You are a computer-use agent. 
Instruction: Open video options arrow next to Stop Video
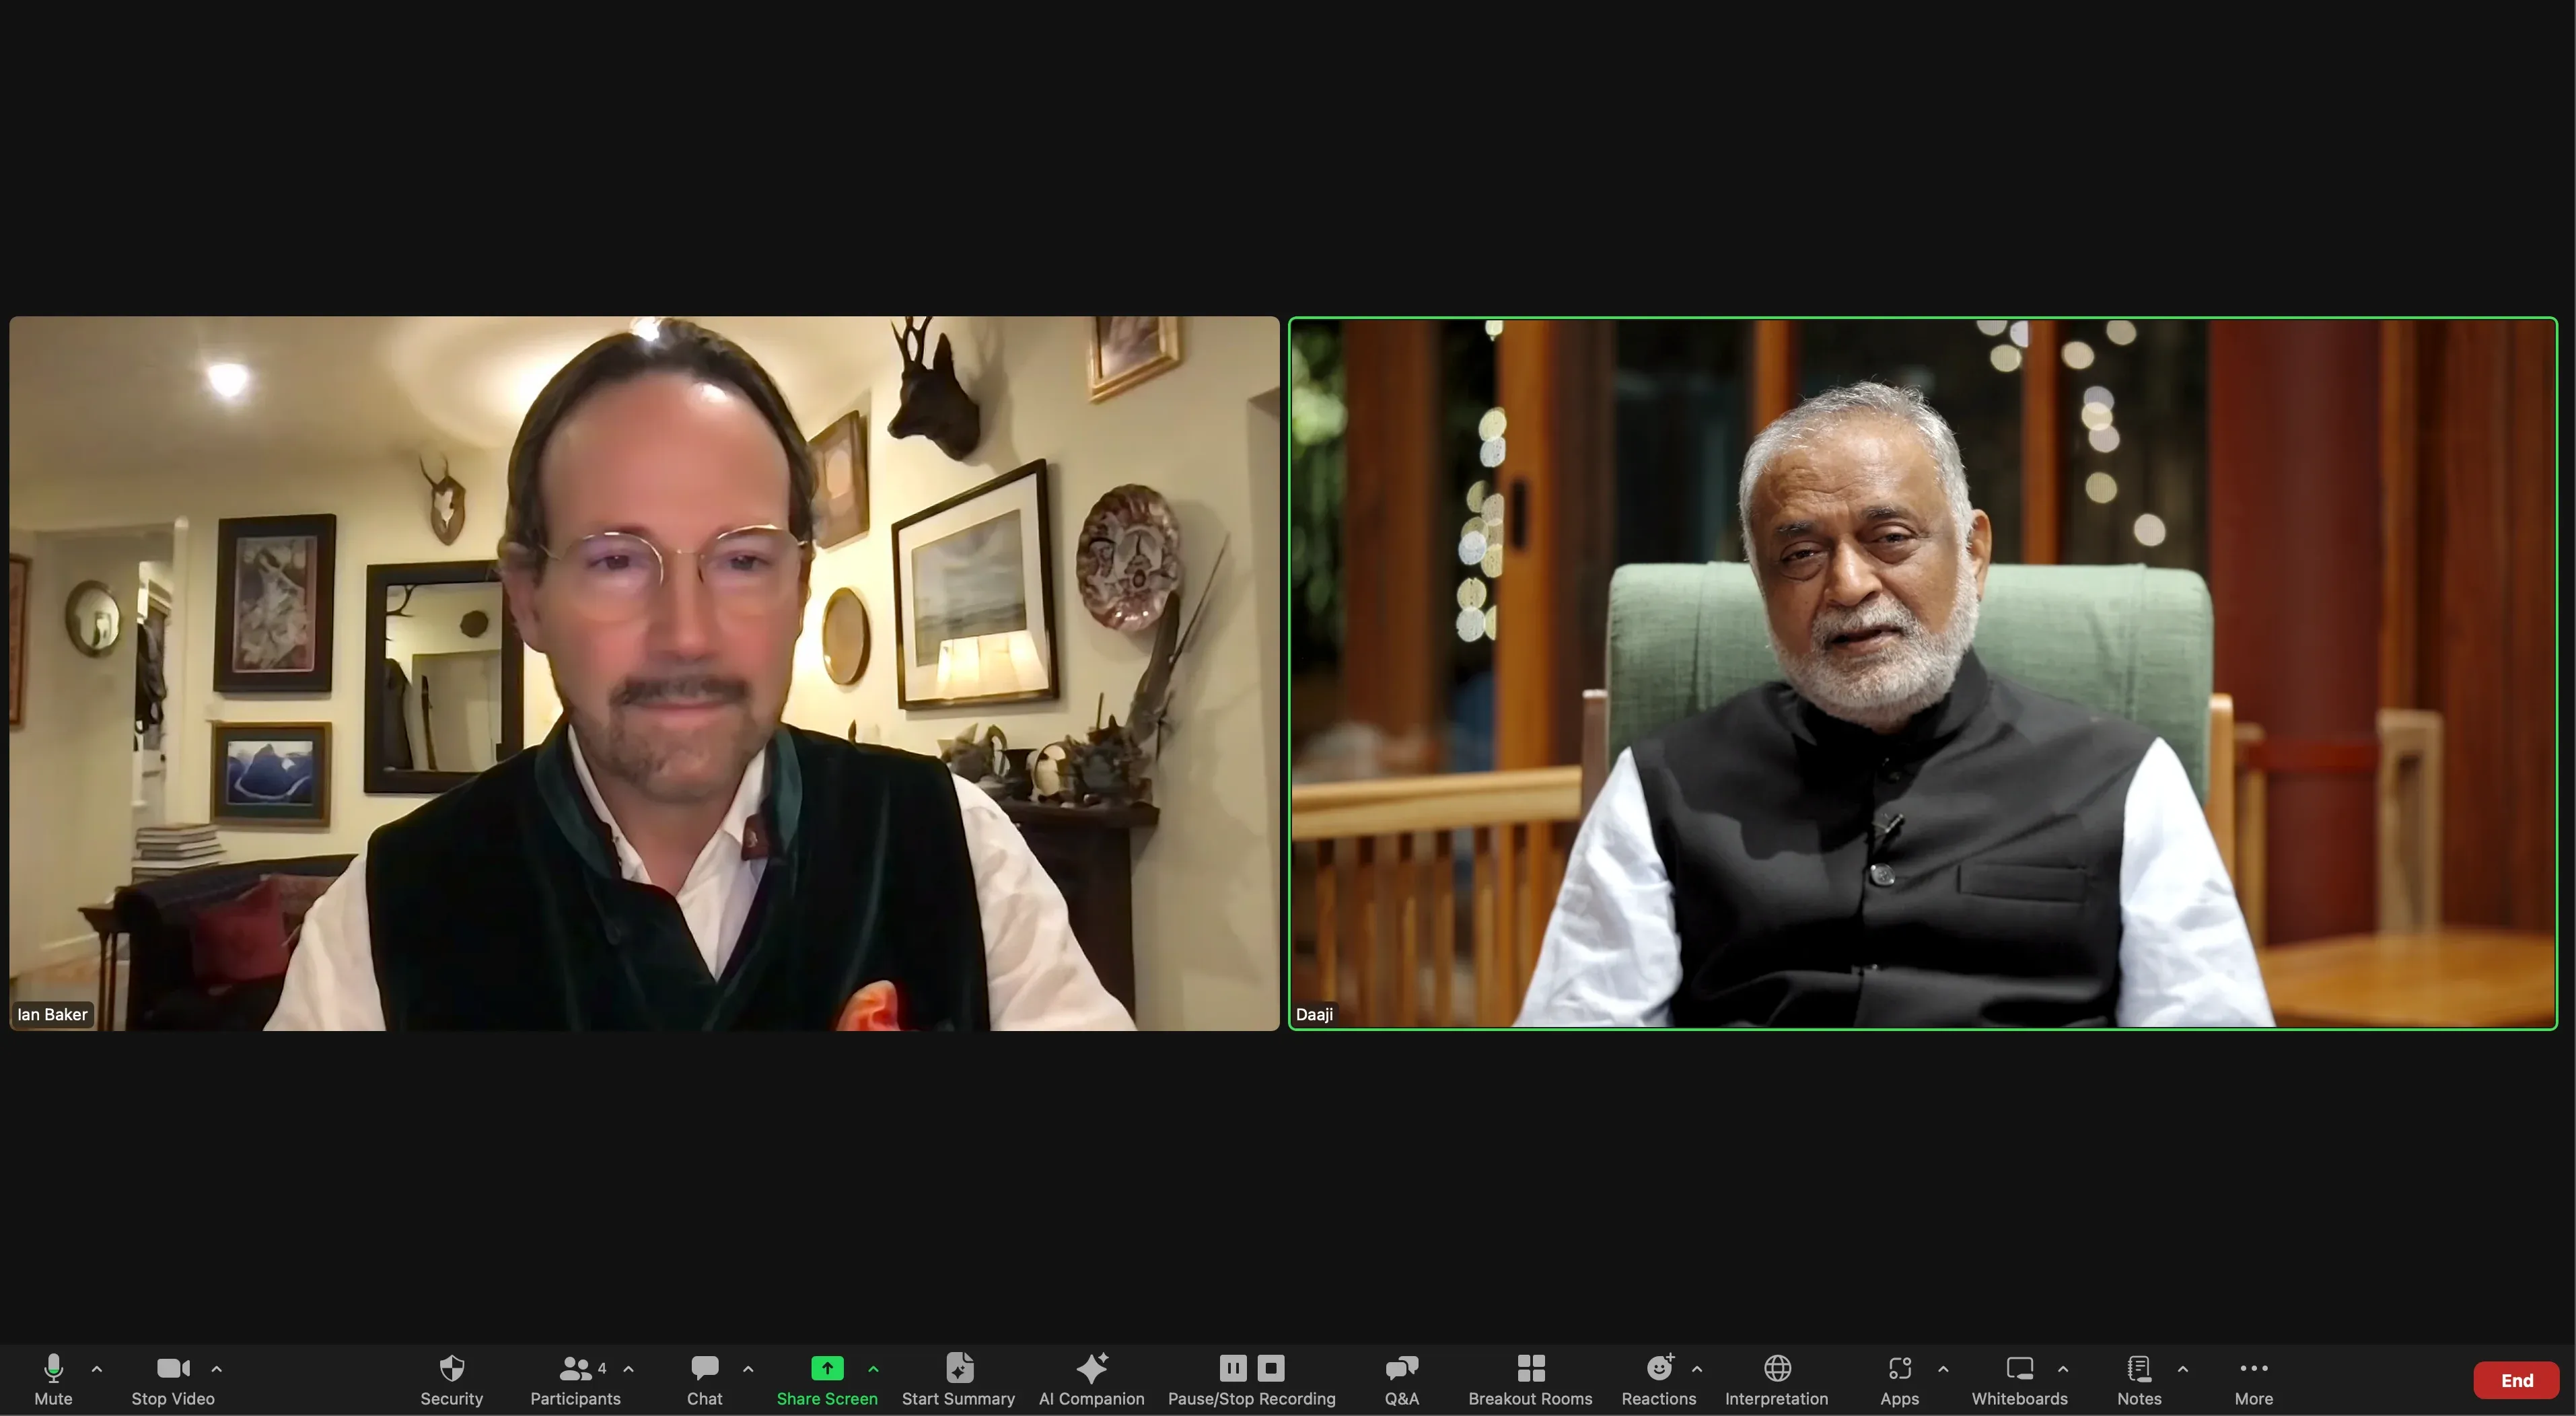point(217,1369)
